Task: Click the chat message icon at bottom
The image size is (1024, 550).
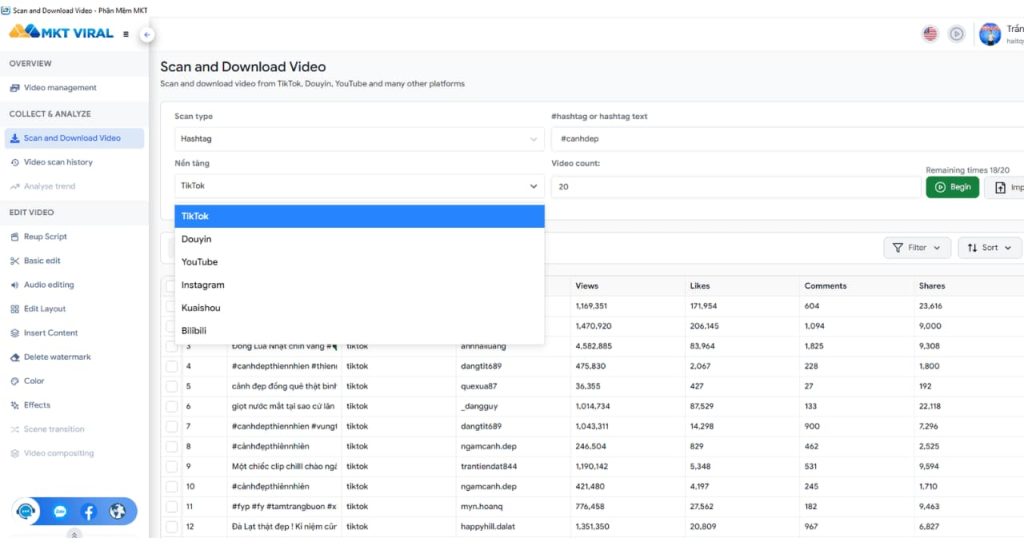Action: pyautogui.click(x=60, y=511)
